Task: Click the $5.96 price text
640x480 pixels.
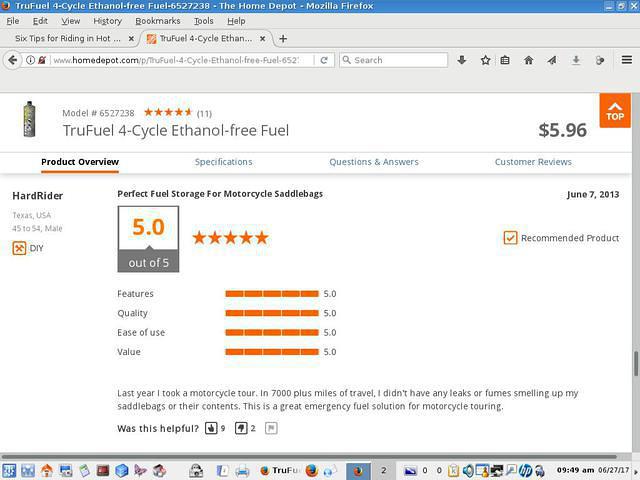Action: [x=562, y=130]
